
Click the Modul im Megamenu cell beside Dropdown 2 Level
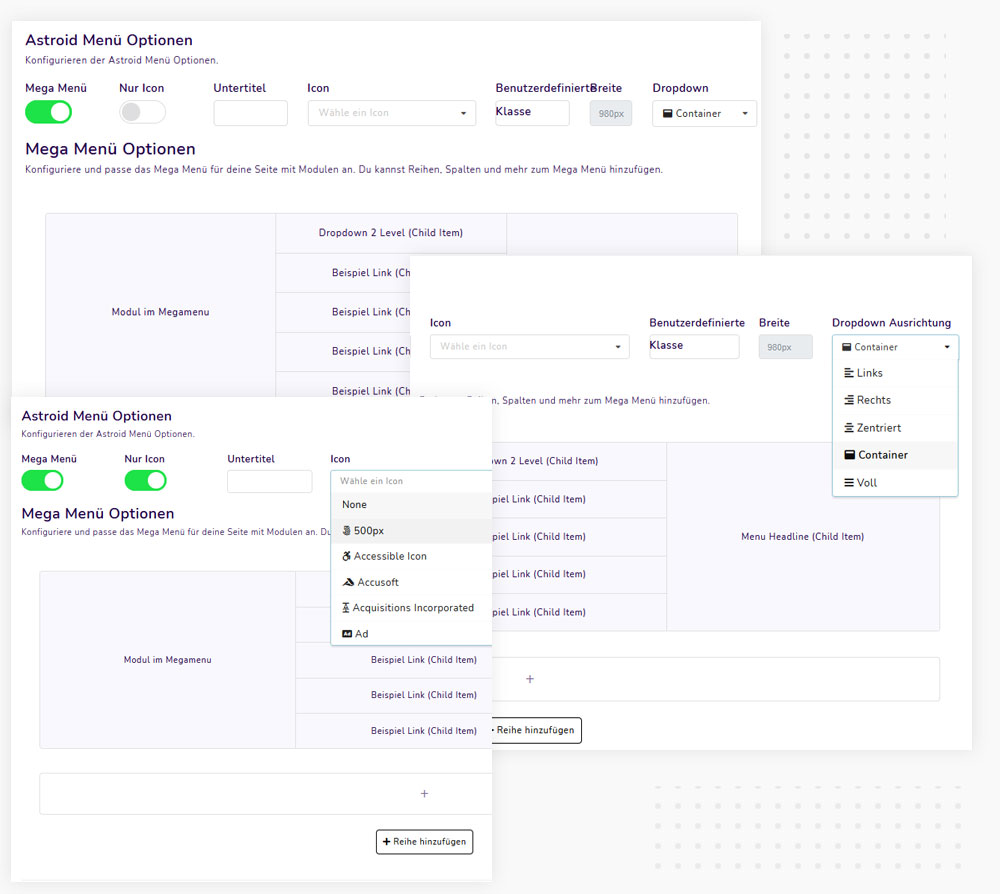click(x=160, y=312)
